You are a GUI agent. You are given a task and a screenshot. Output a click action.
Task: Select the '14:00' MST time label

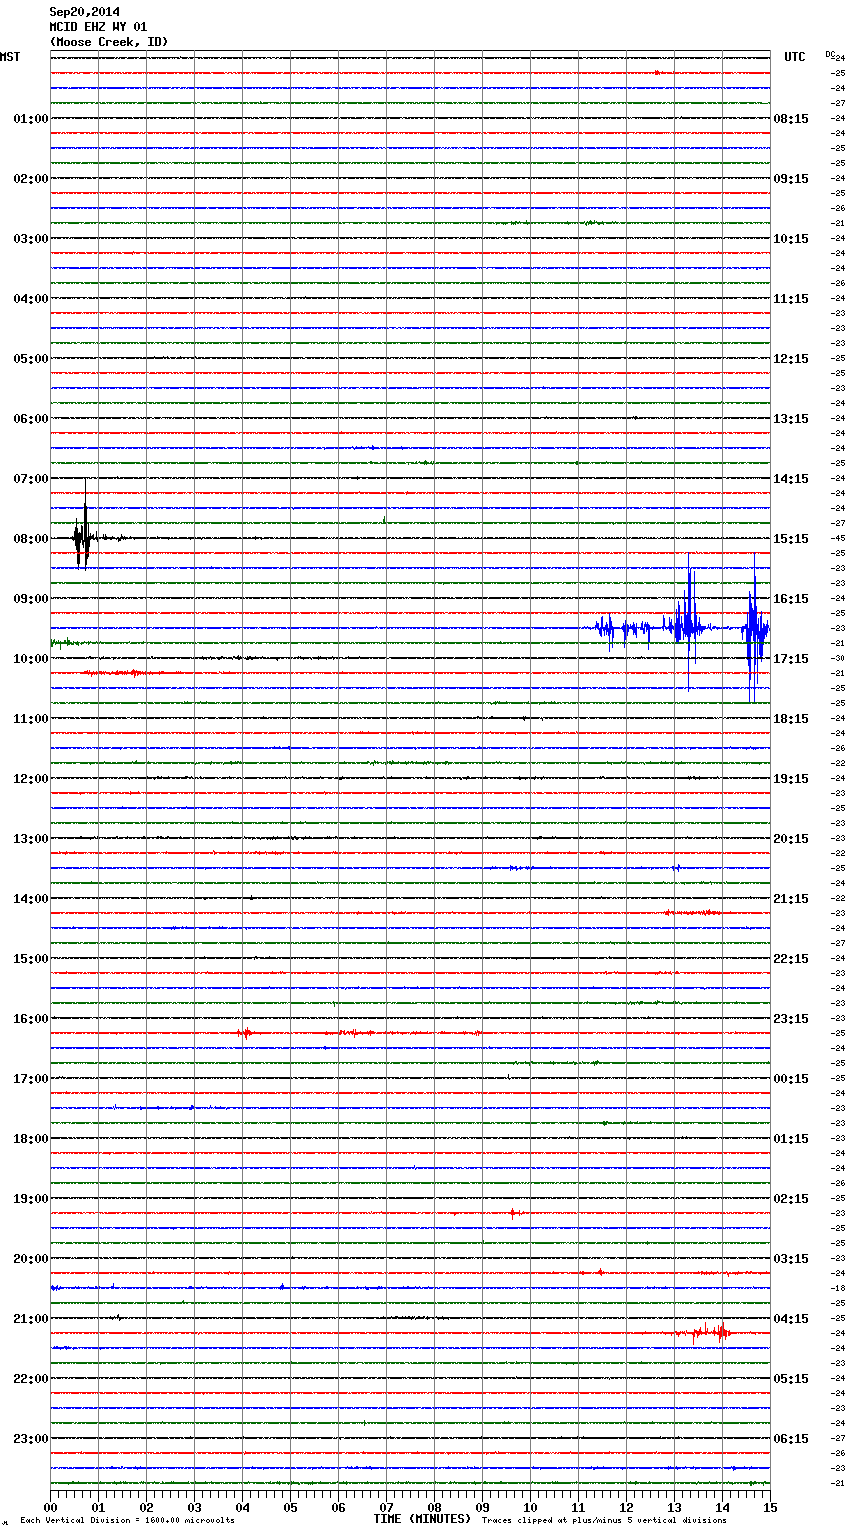coord(30,899)
